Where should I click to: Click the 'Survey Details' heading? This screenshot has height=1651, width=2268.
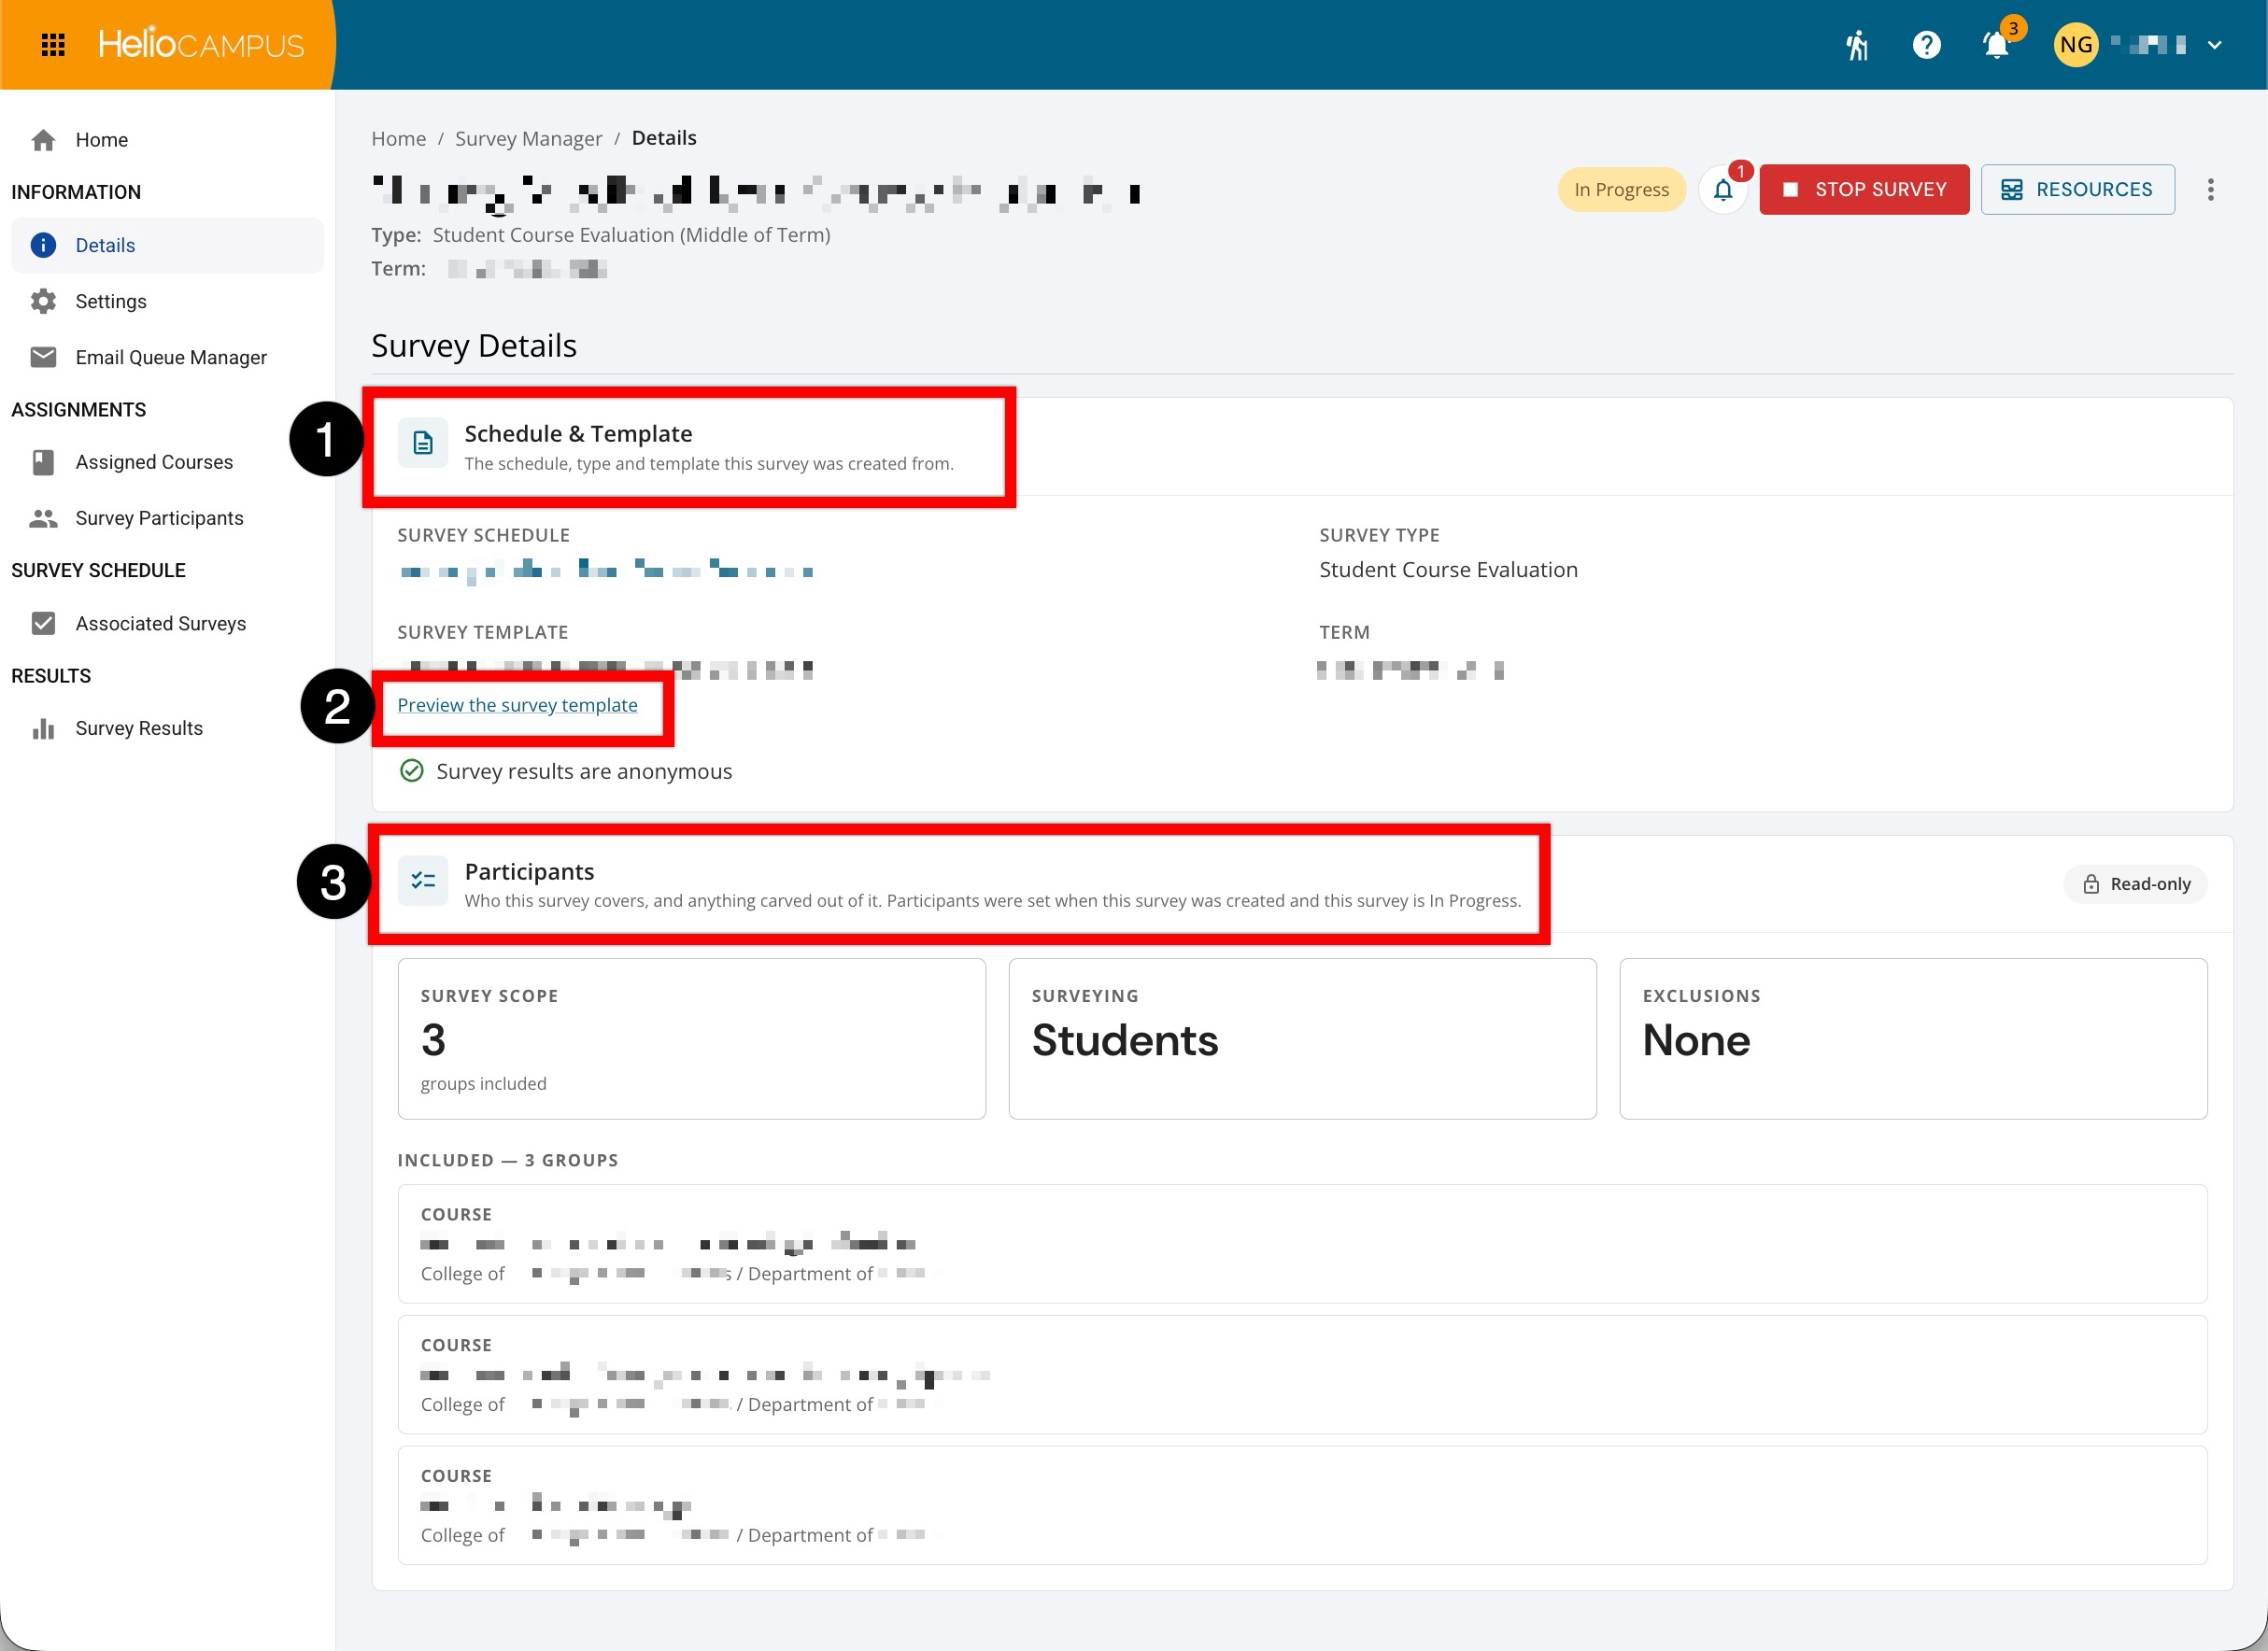pyautogui.click(x=474, y=345)
